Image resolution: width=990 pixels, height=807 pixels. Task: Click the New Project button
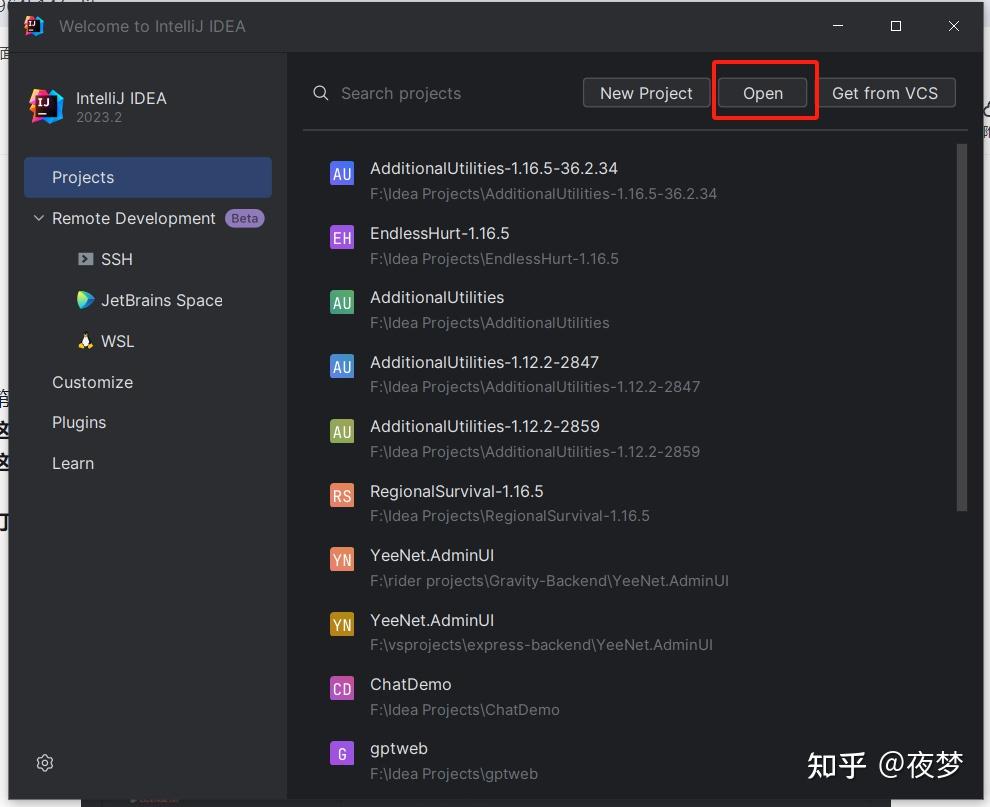click(646, 92)
